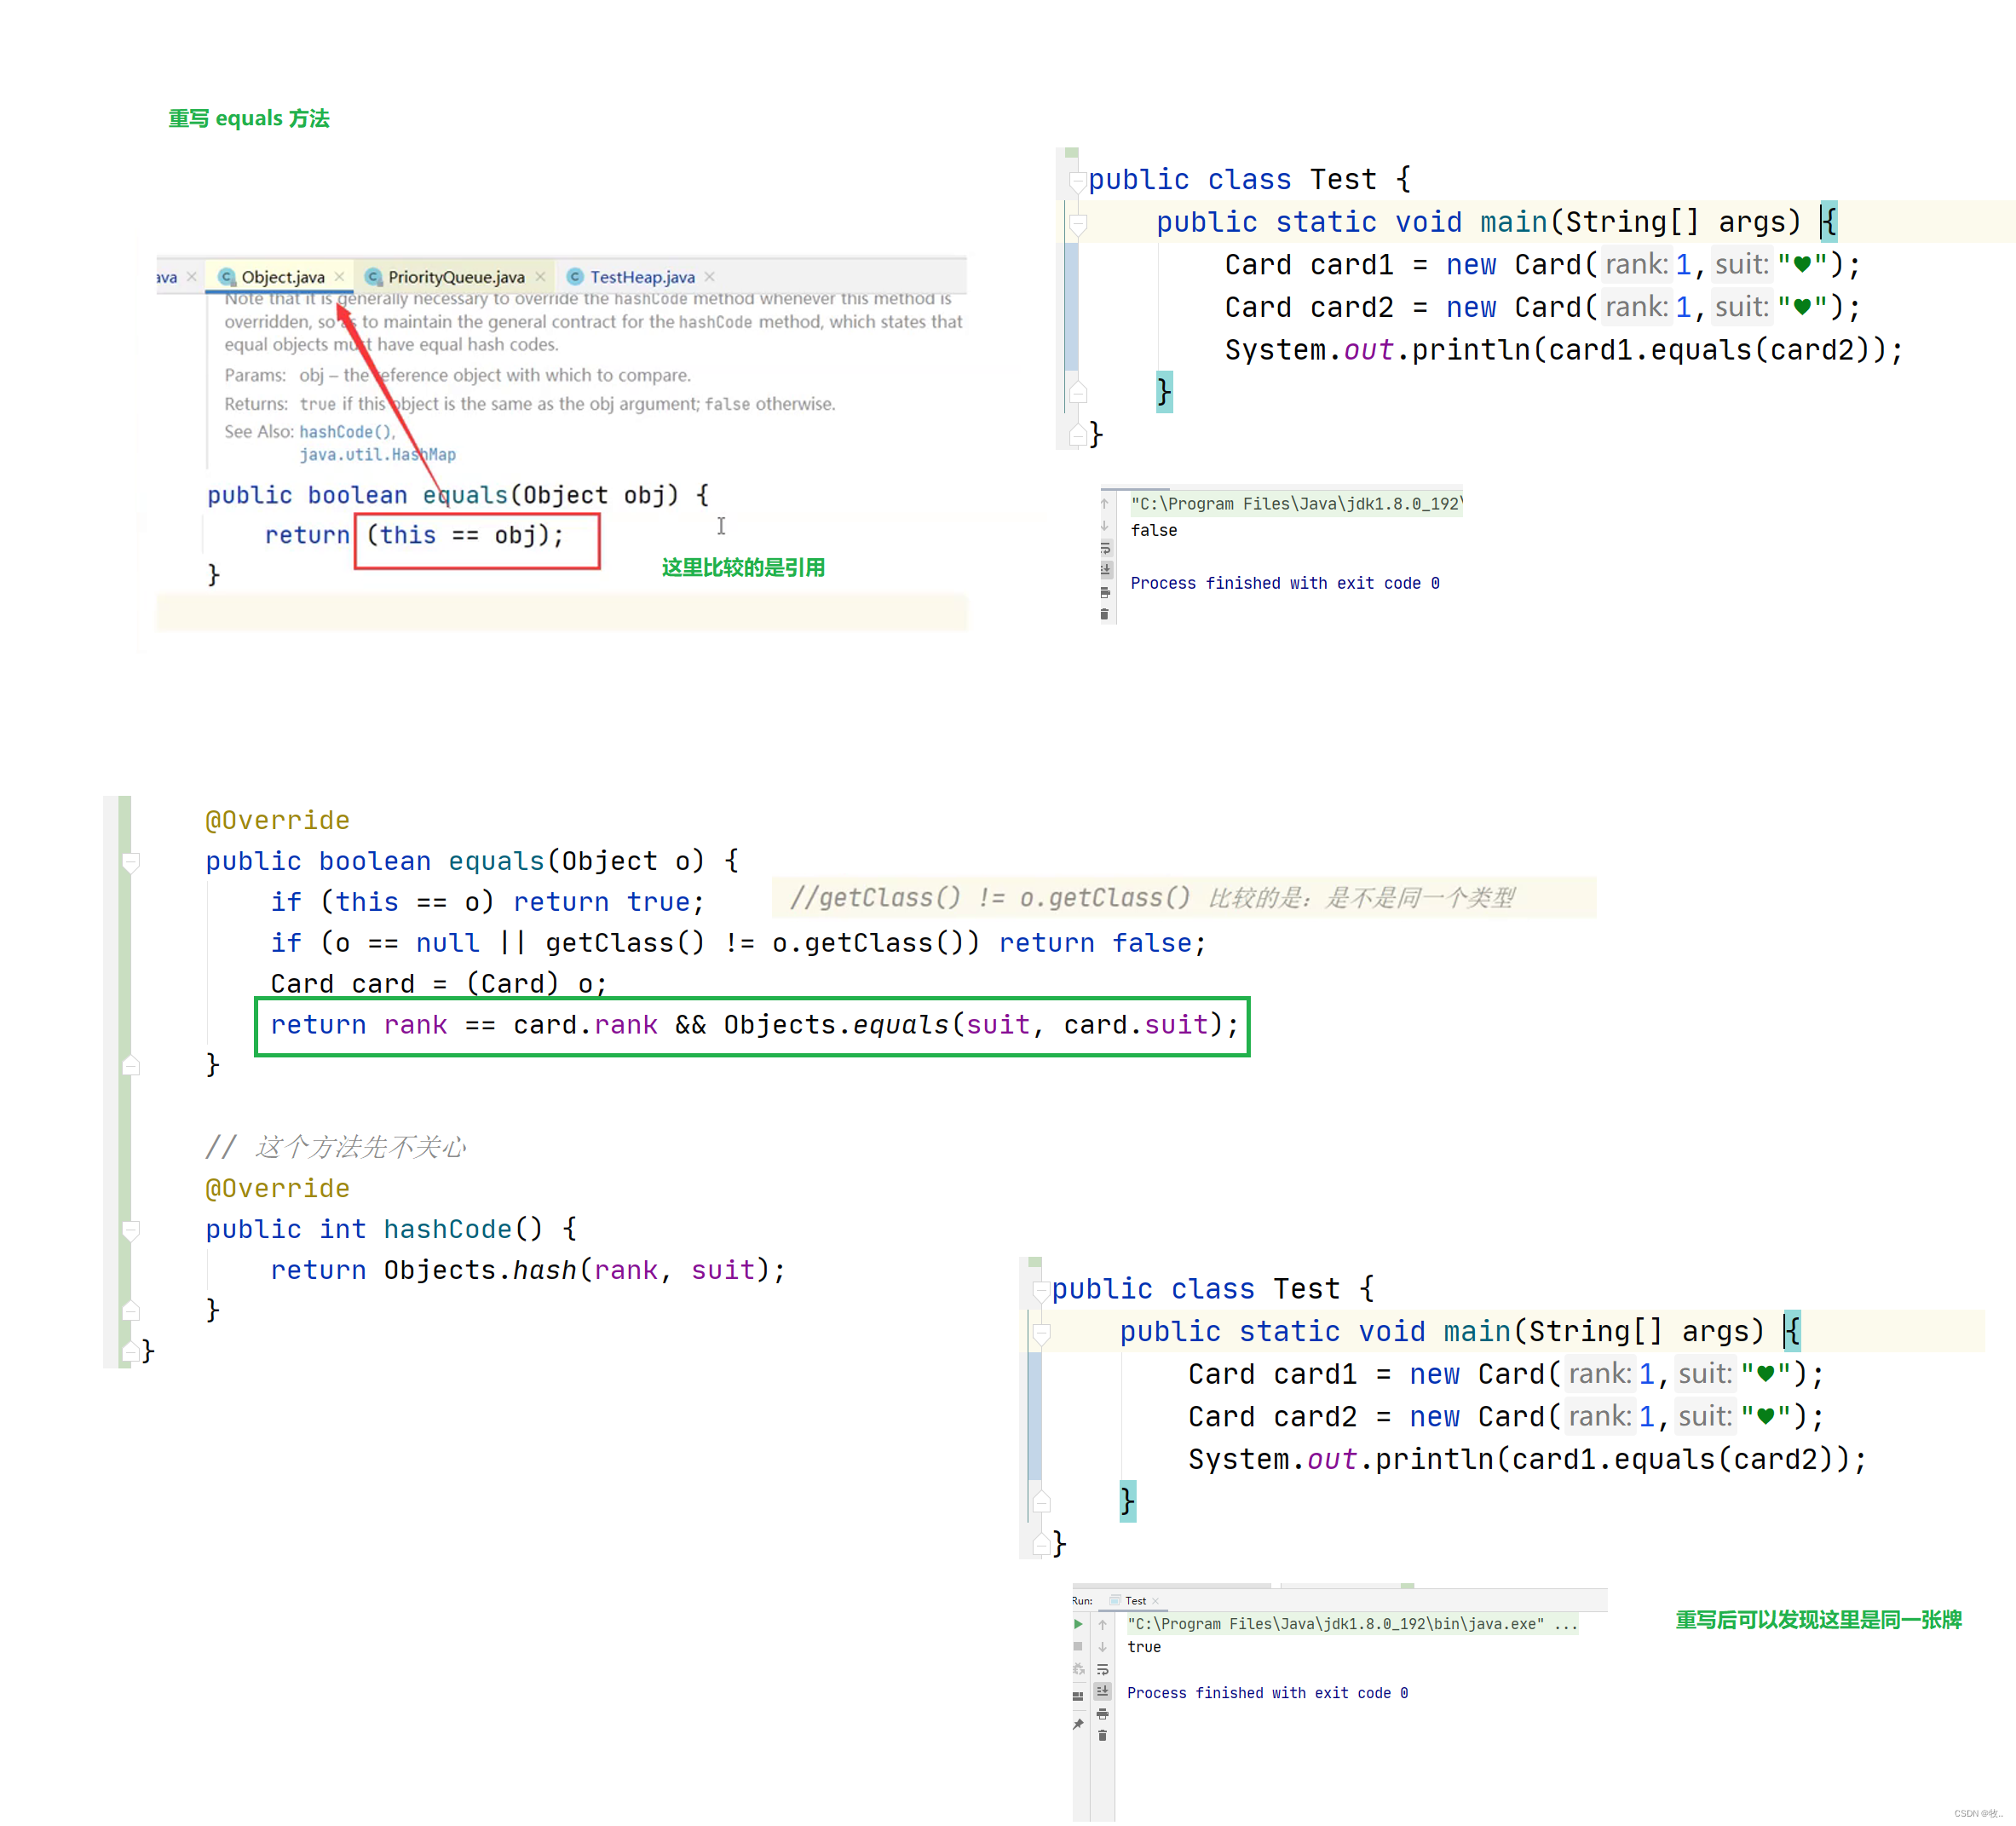Click the first @Override annotation above equals
The height and width of the screenshot is (1826, 2016).
(277, 820)
